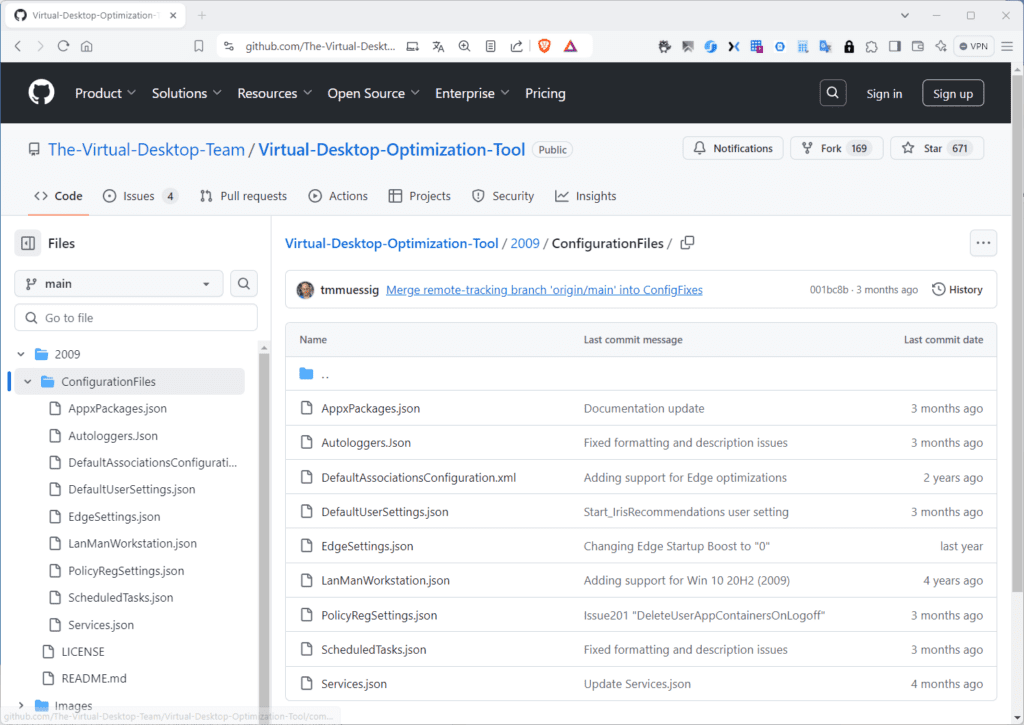Open the Security tab

click(x=503, y=196)
